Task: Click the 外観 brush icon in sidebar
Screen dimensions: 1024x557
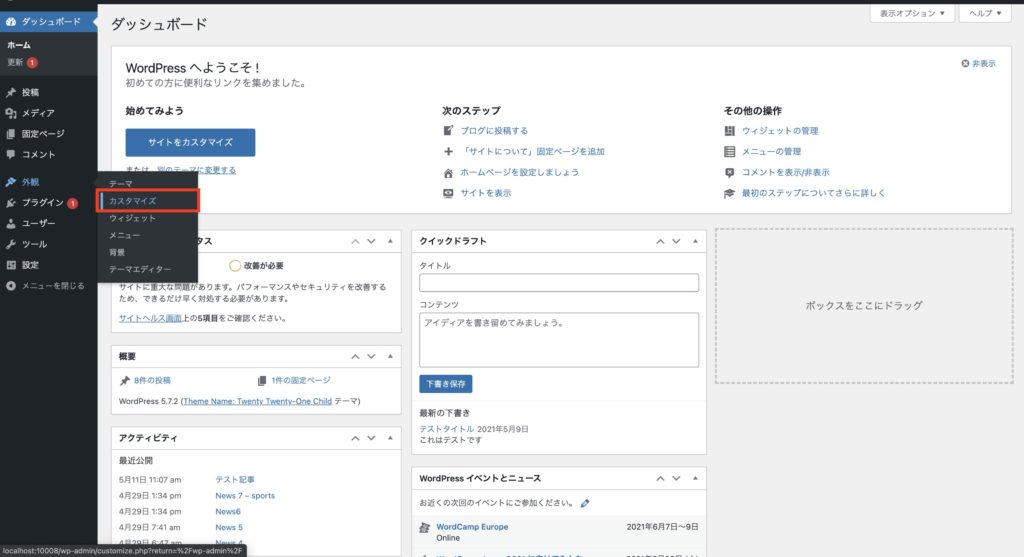Action: 11,182
